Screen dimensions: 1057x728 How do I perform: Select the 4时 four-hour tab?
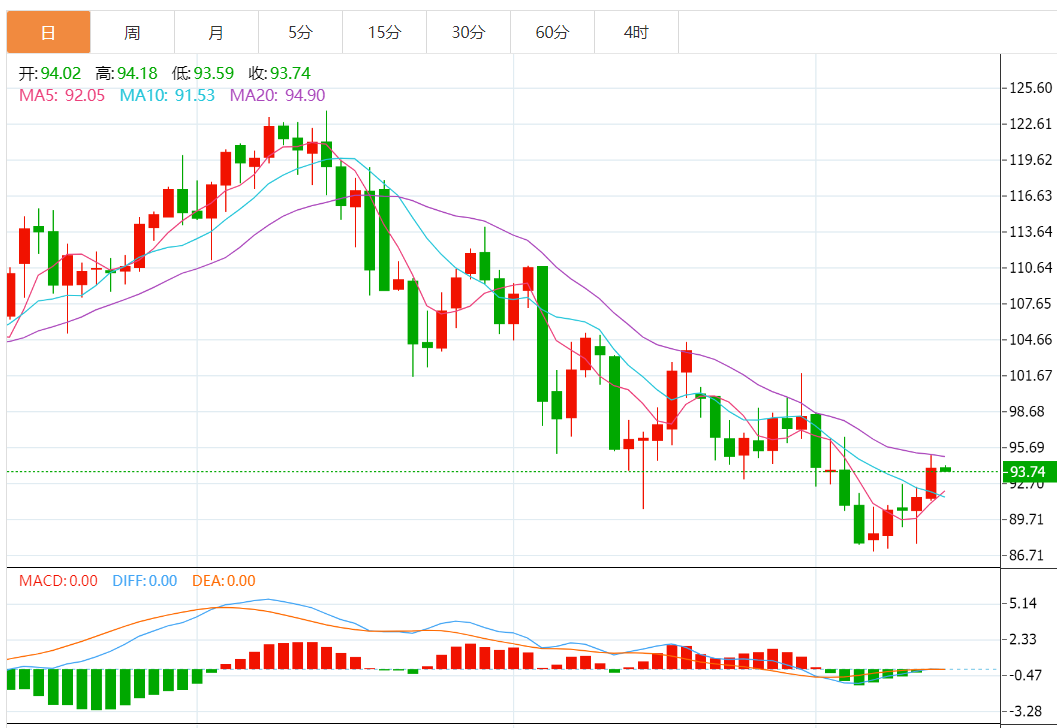tap(636, 32)
